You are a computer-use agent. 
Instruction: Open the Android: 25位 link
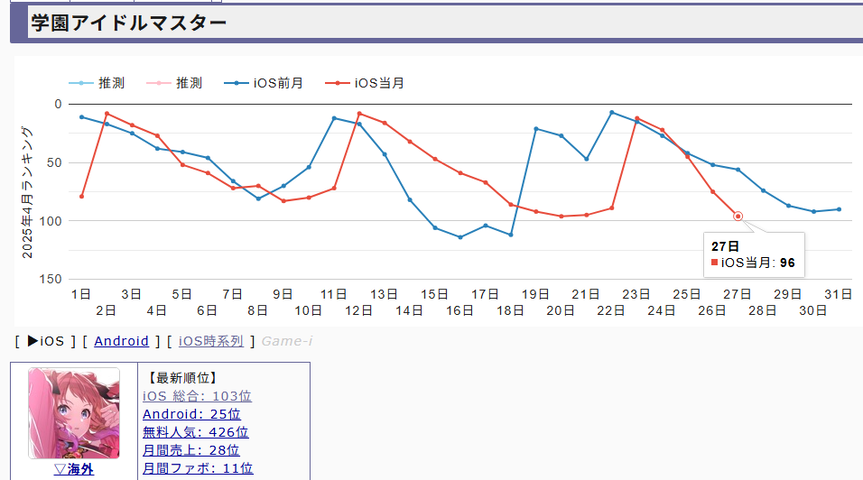click(x=192, y=414)
